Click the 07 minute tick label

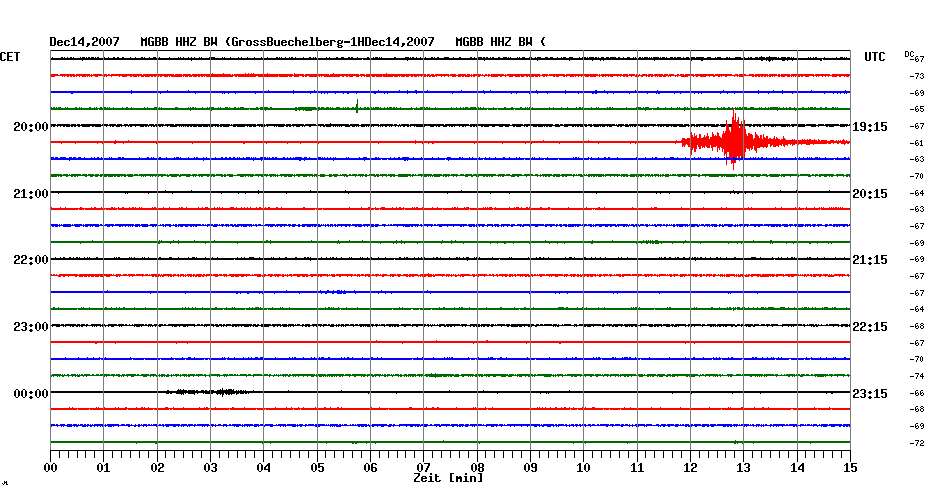coord(423,468)
